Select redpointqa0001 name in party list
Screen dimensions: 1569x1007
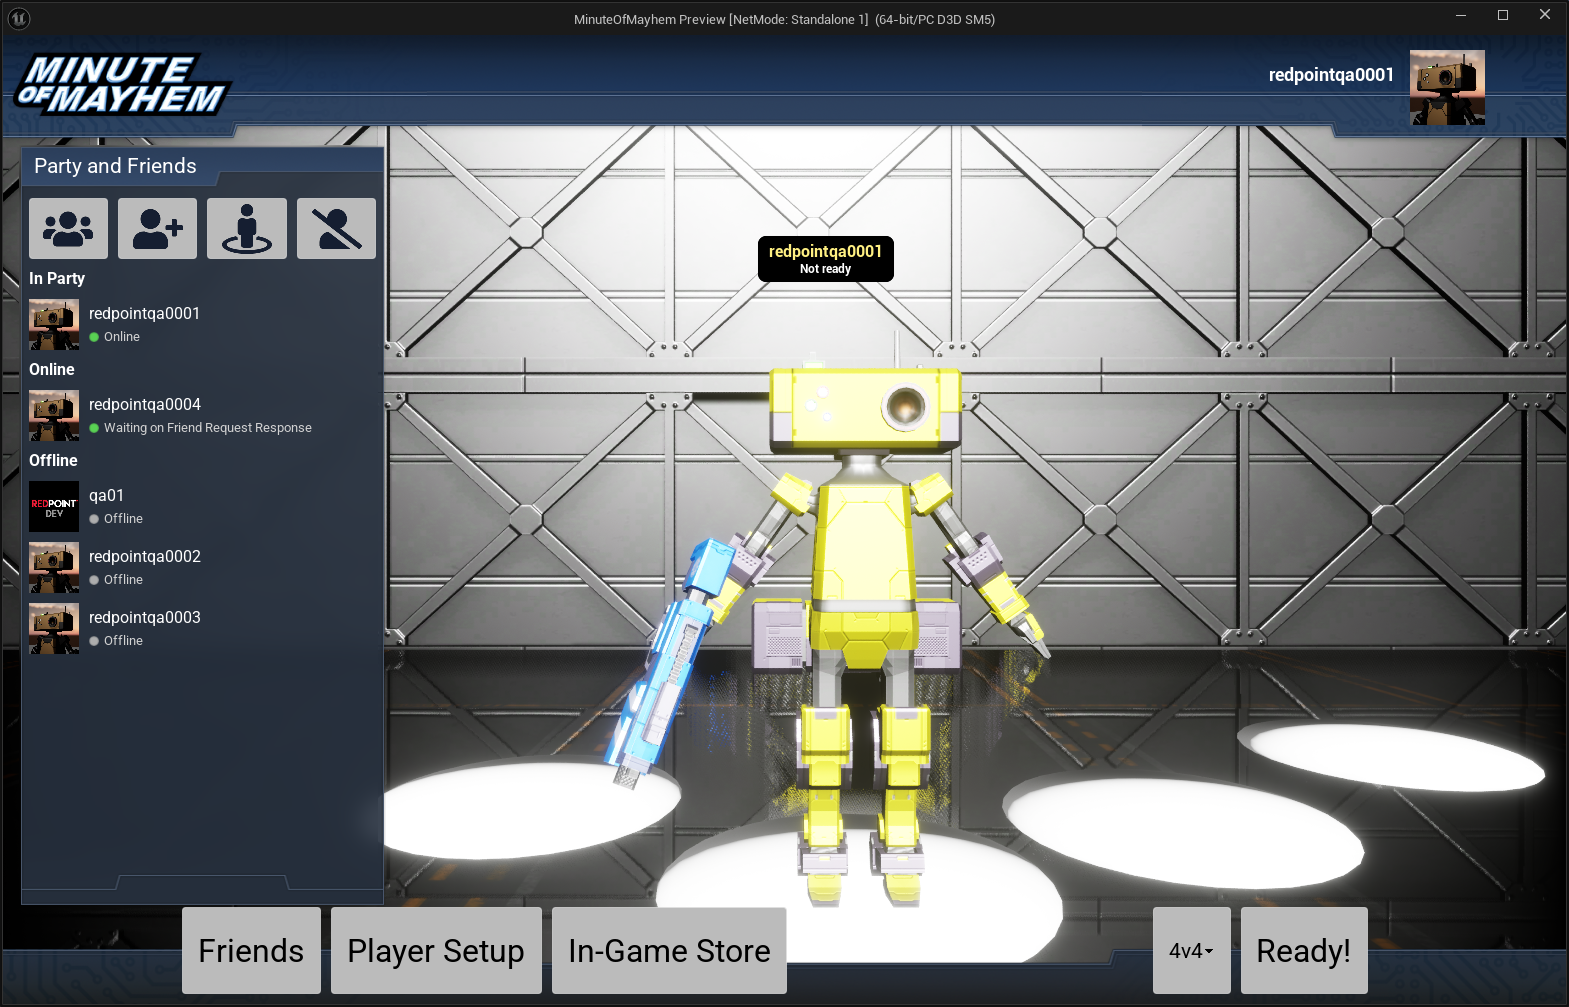point(144,313)
